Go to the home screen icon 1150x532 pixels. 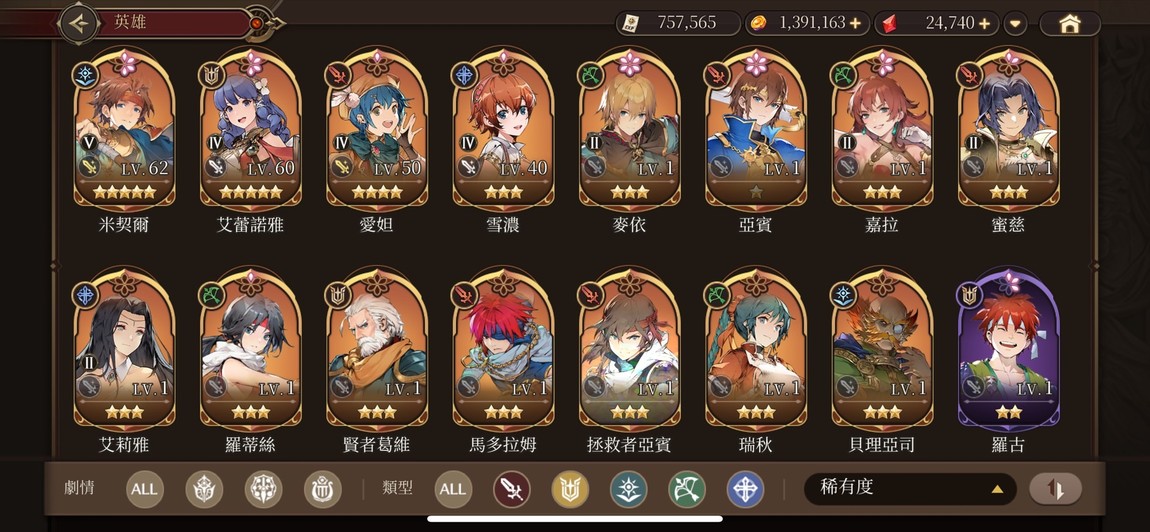pyautogui.click(x=1070, y=23)
